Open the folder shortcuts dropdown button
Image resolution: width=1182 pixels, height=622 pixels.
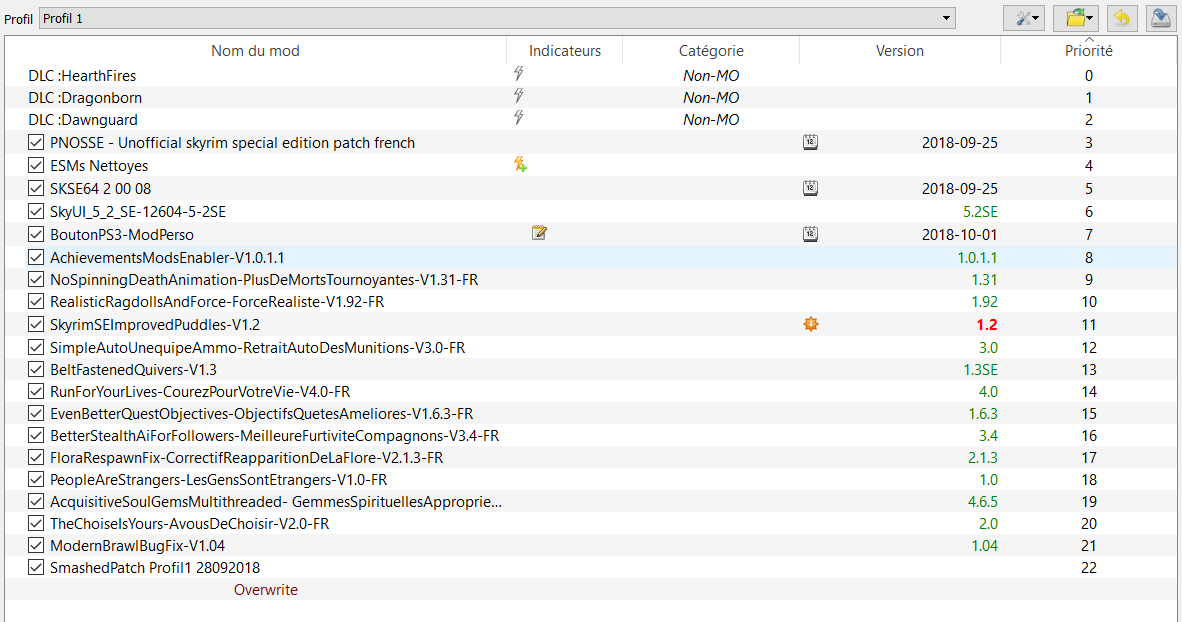click(1078, 18)
